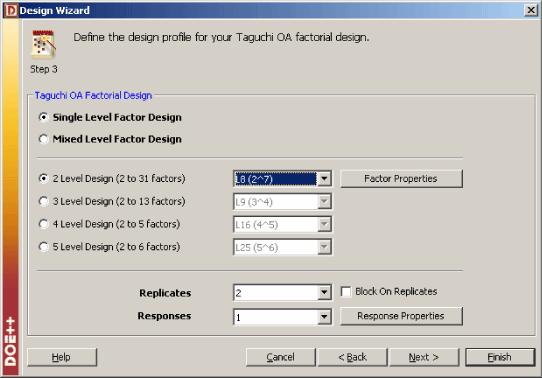This screenshot has height=378, width=542.
Task: Click the Responses value field
Action: click(276, 317)
